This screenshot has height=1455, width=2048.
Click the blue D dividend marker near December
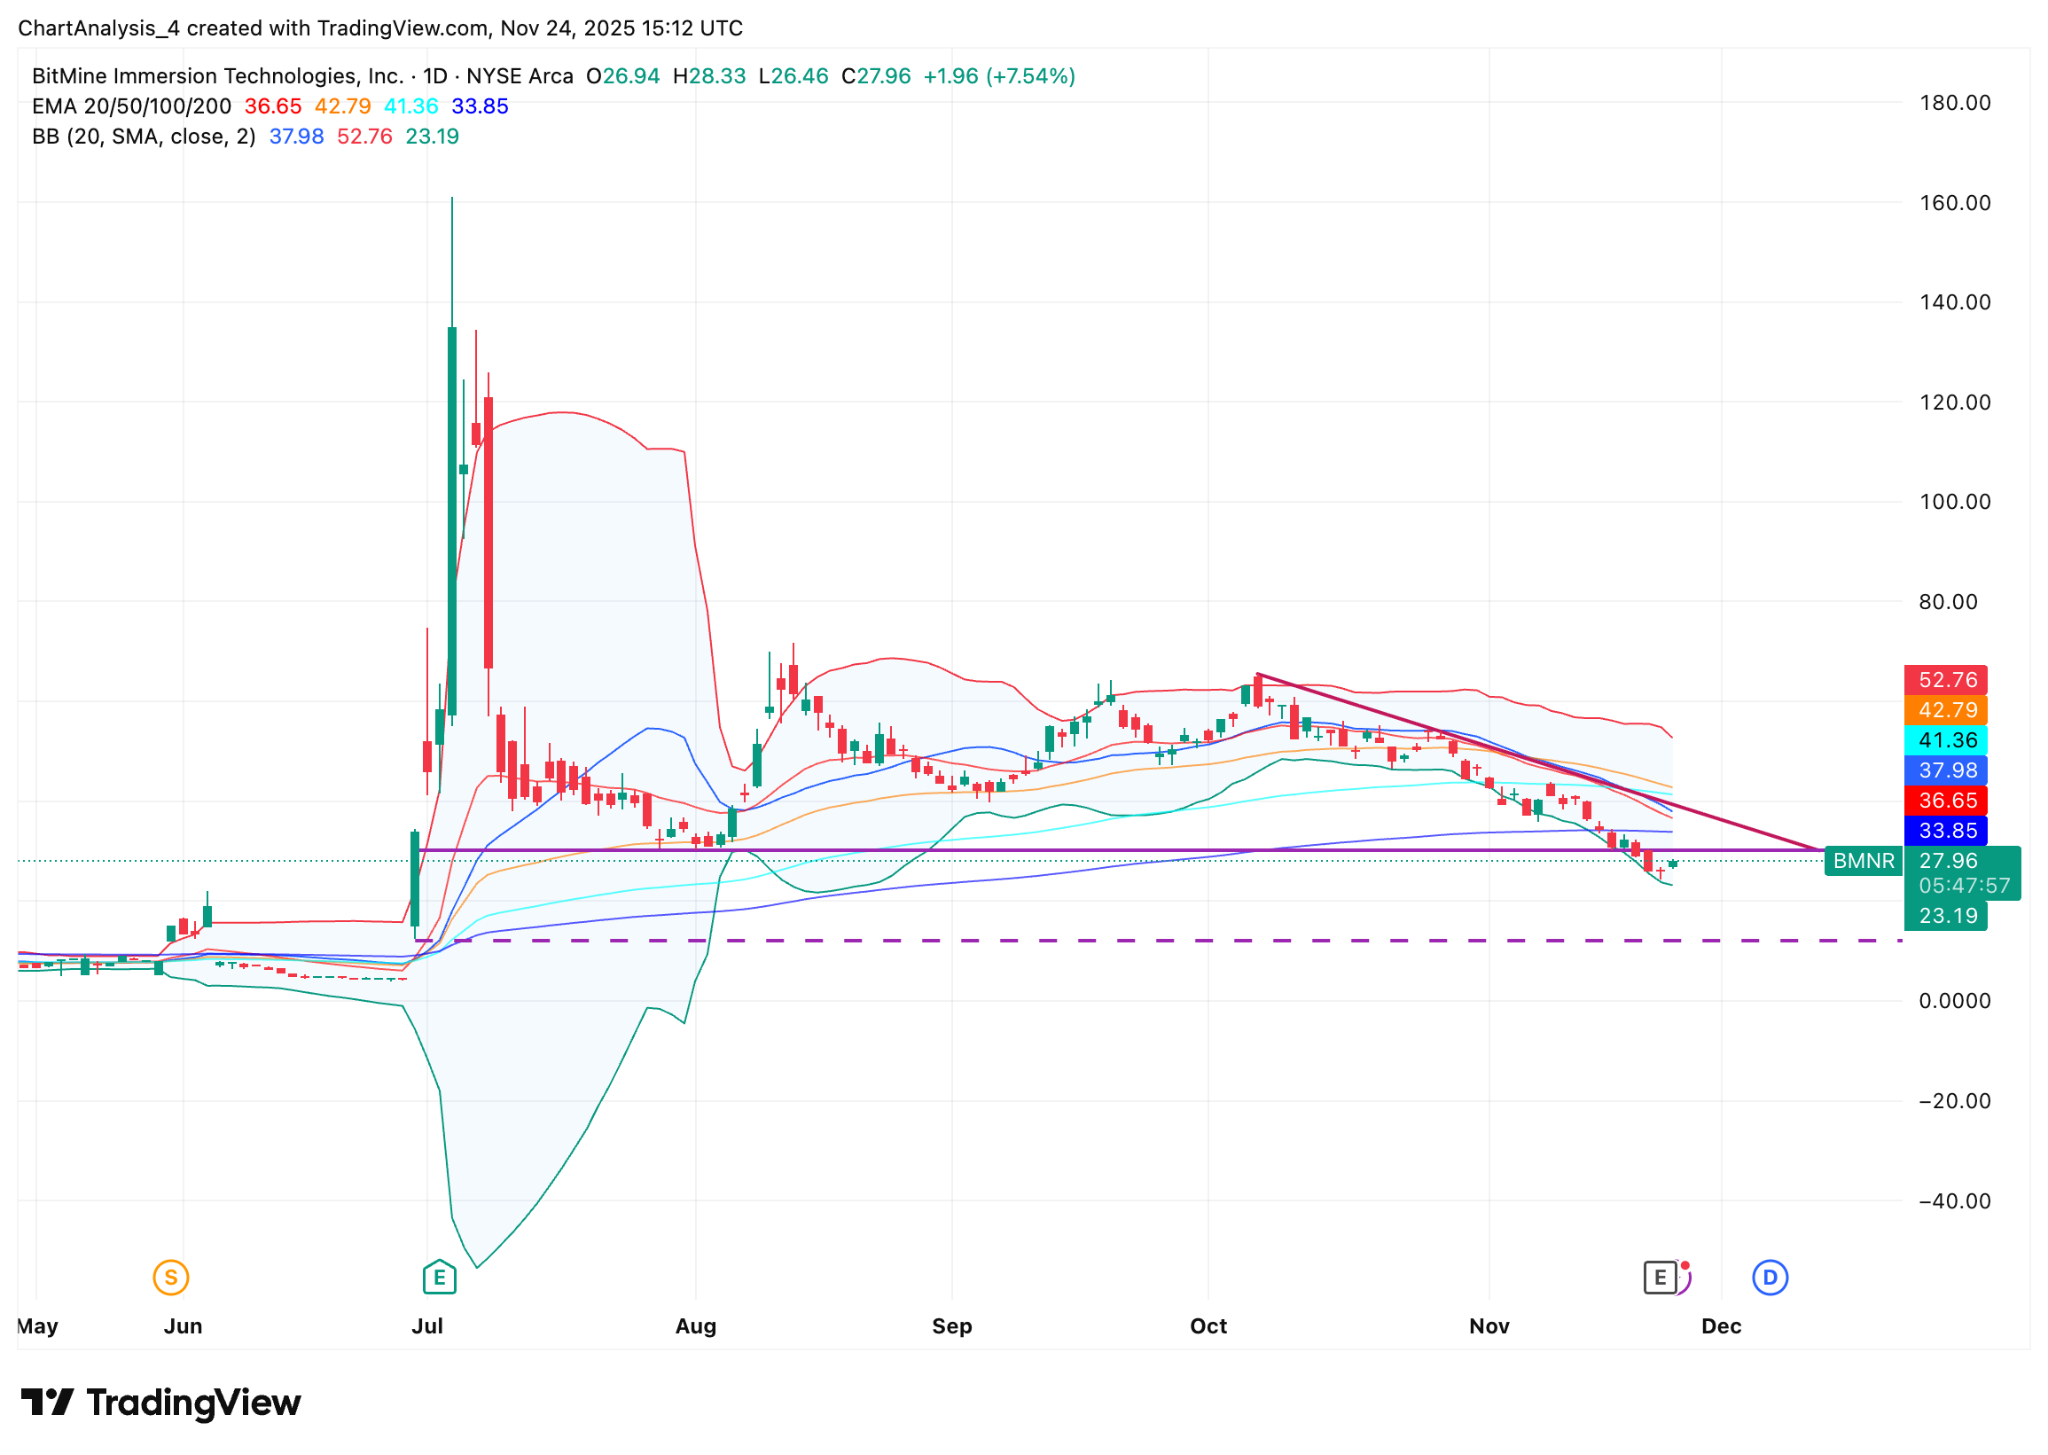1769,1277
